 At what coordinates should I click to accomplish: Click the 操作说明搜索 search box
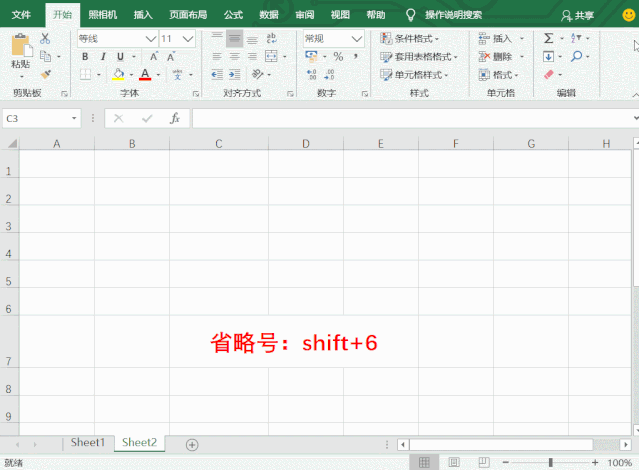coord(453,15)
